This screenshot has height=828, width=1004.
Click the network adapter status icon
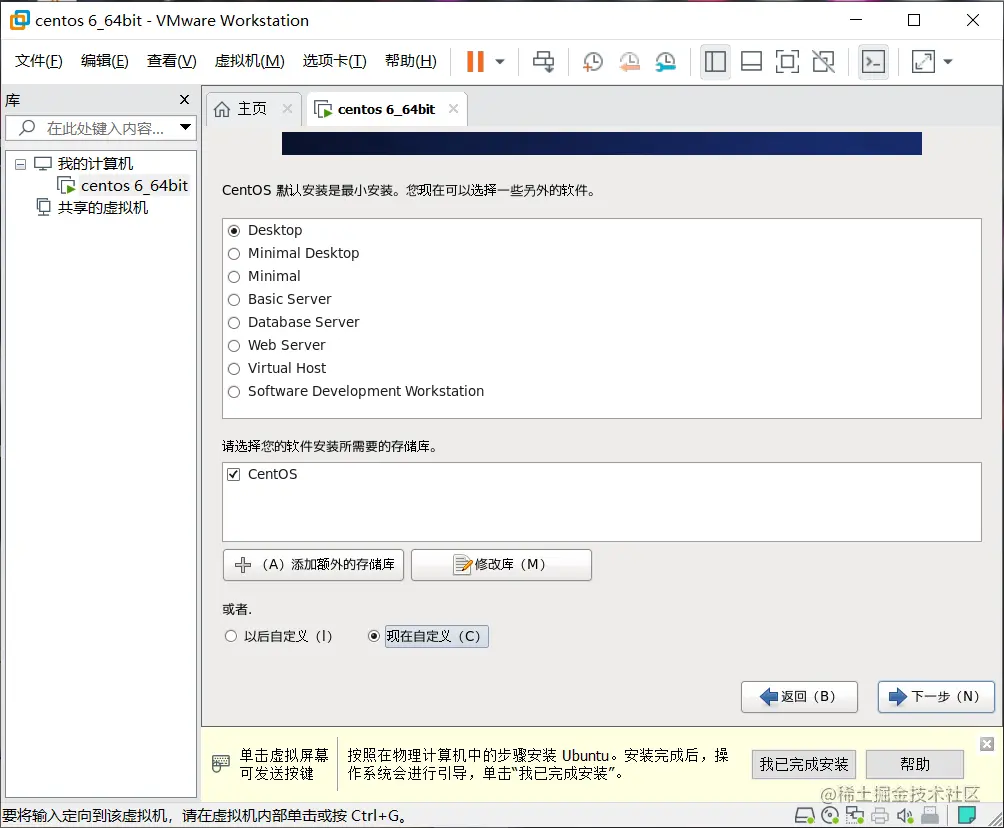855,815
